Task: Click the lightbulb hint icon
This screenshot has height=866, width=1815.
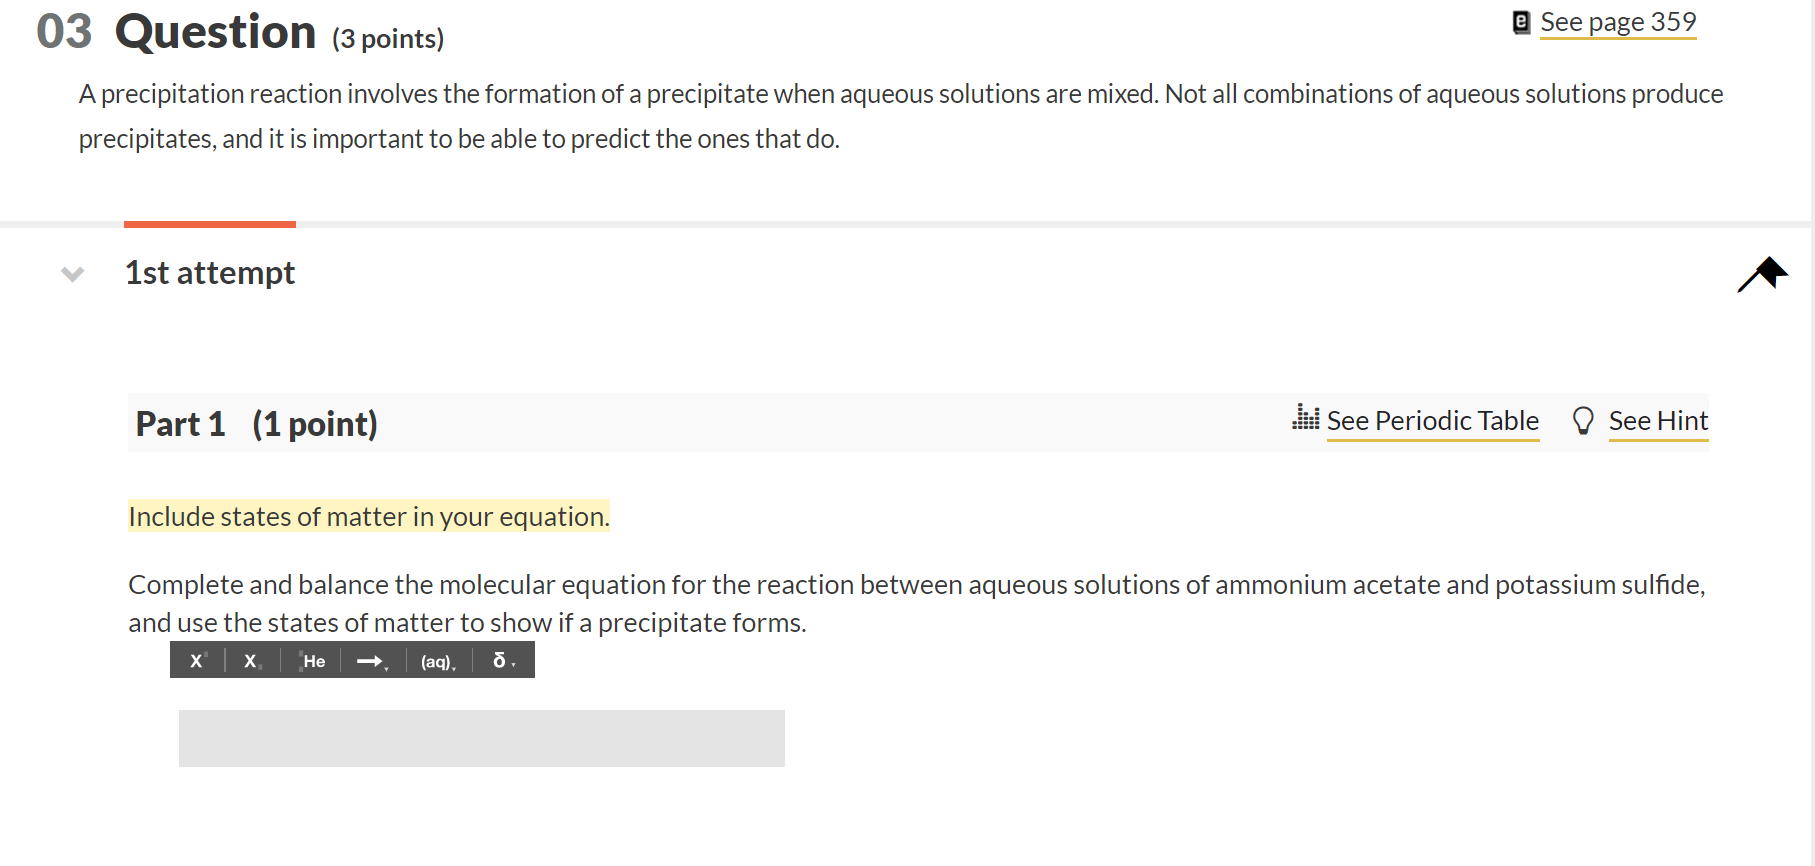Action: (1584, 420)
